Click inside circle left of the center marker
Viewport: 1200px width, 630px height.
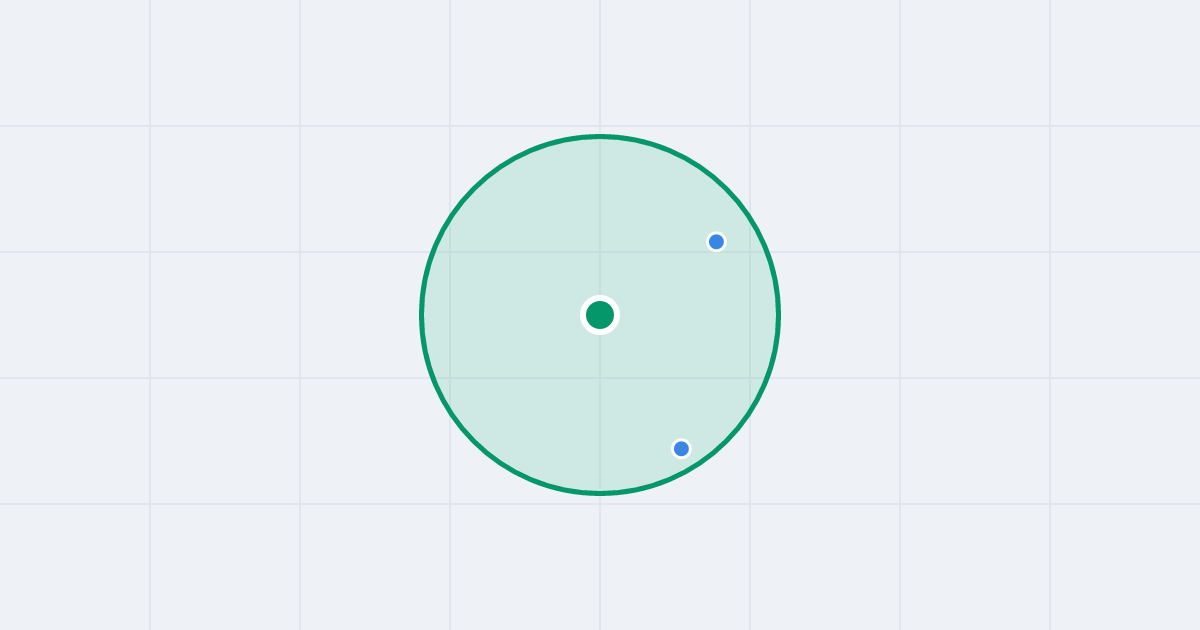coord(510,315)
